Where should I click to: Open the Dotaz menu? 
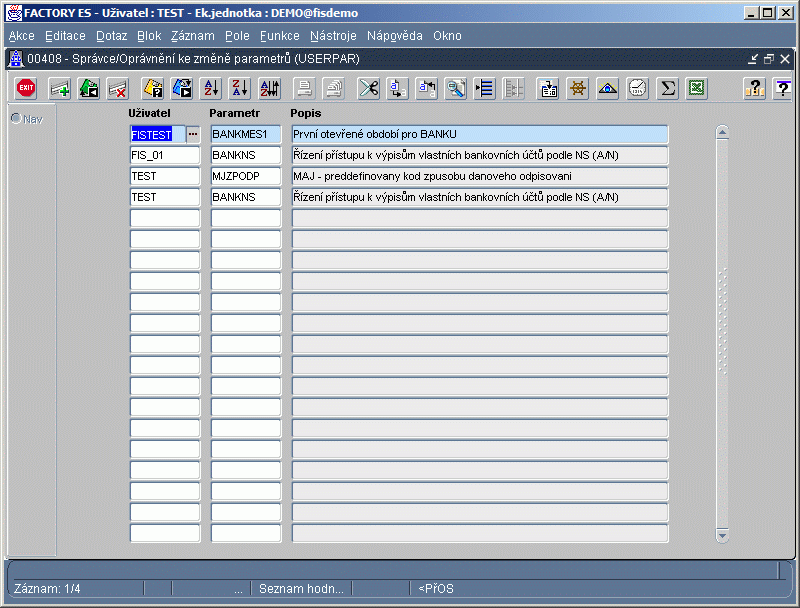(112, 36)
